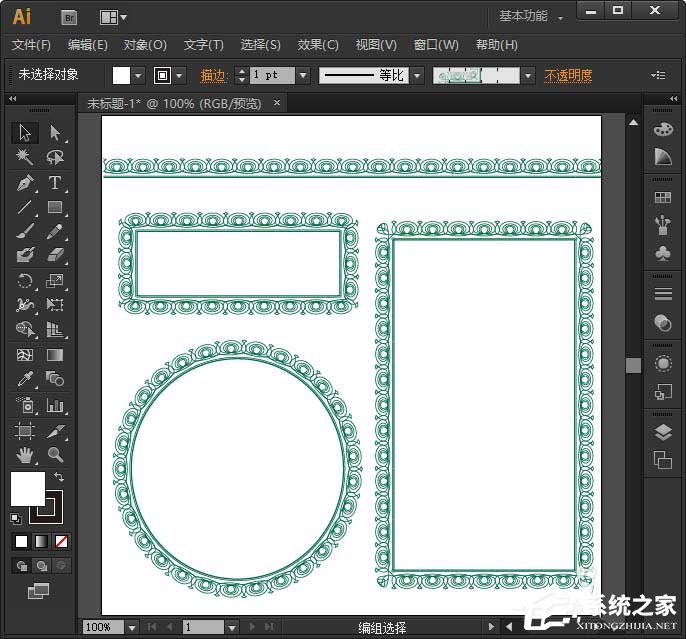686x639 pixels.
Task: Click the 不透明度 opacity link
Action: 568,75
